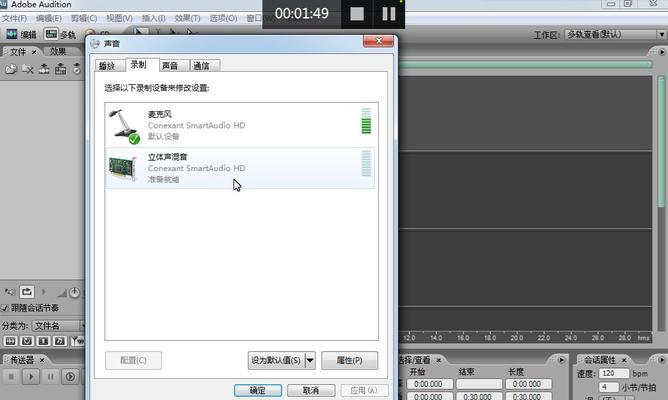Screen dimensions: 668x400
Task: Click the 速度 tempo field showing 120
Action: (614, 374)
